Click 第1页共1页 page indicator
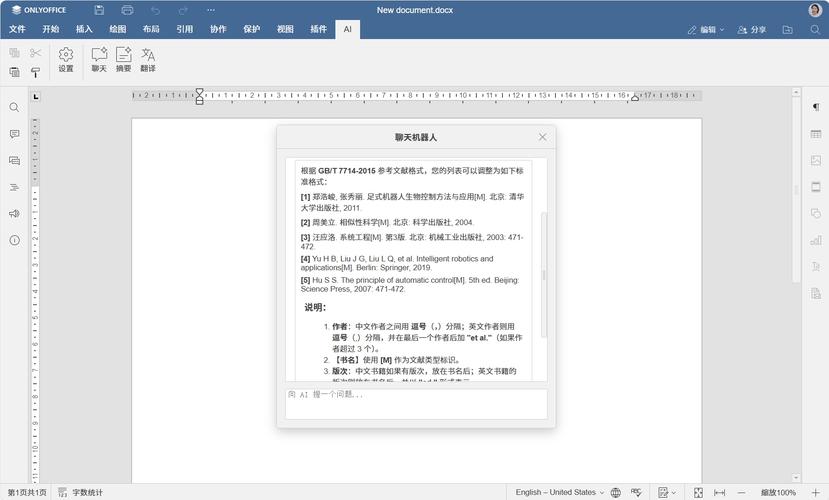 (x=26, y=492)
